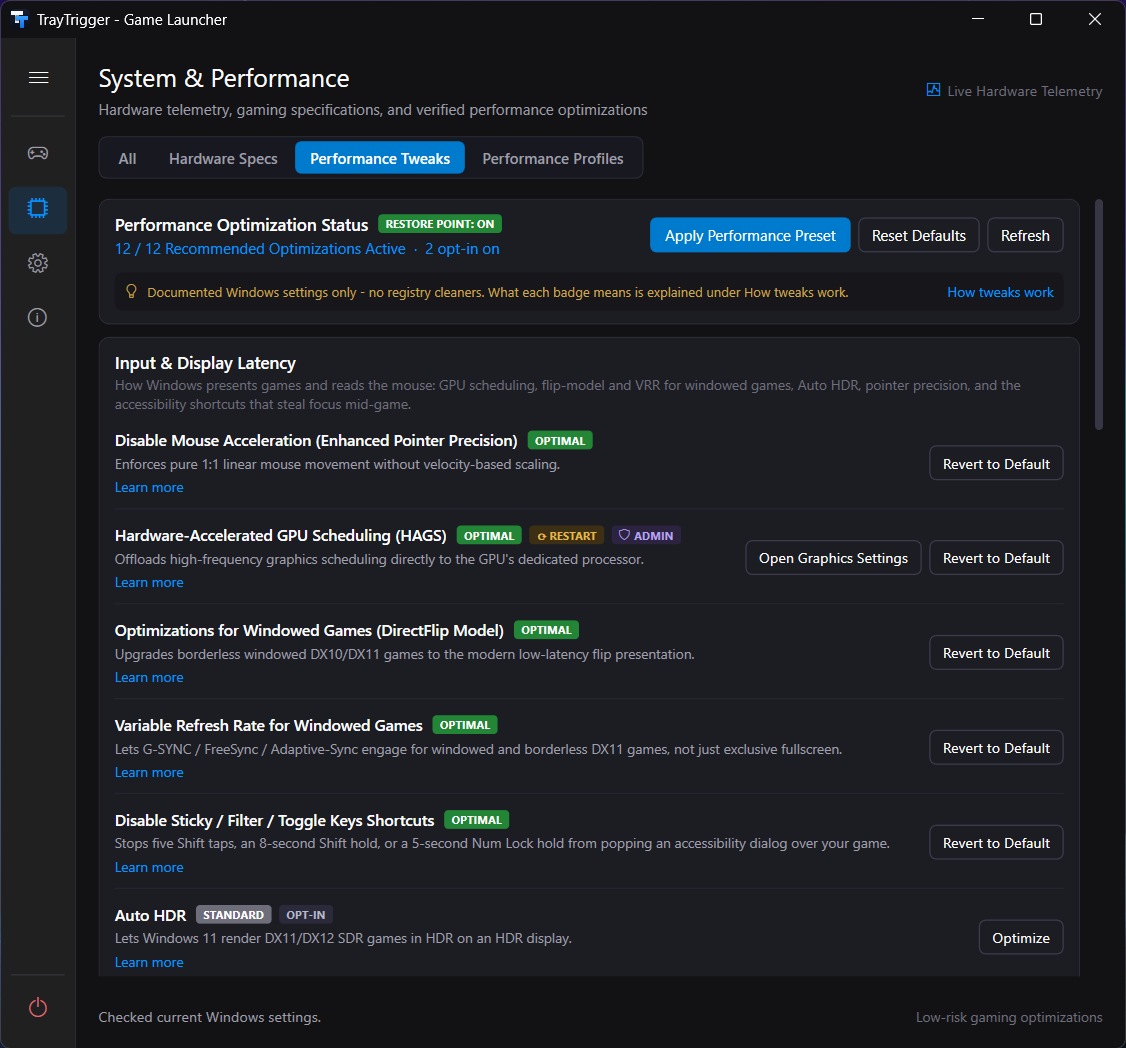
Task: Click the vertical scrollbar thumb
Action: (1098, 315)
